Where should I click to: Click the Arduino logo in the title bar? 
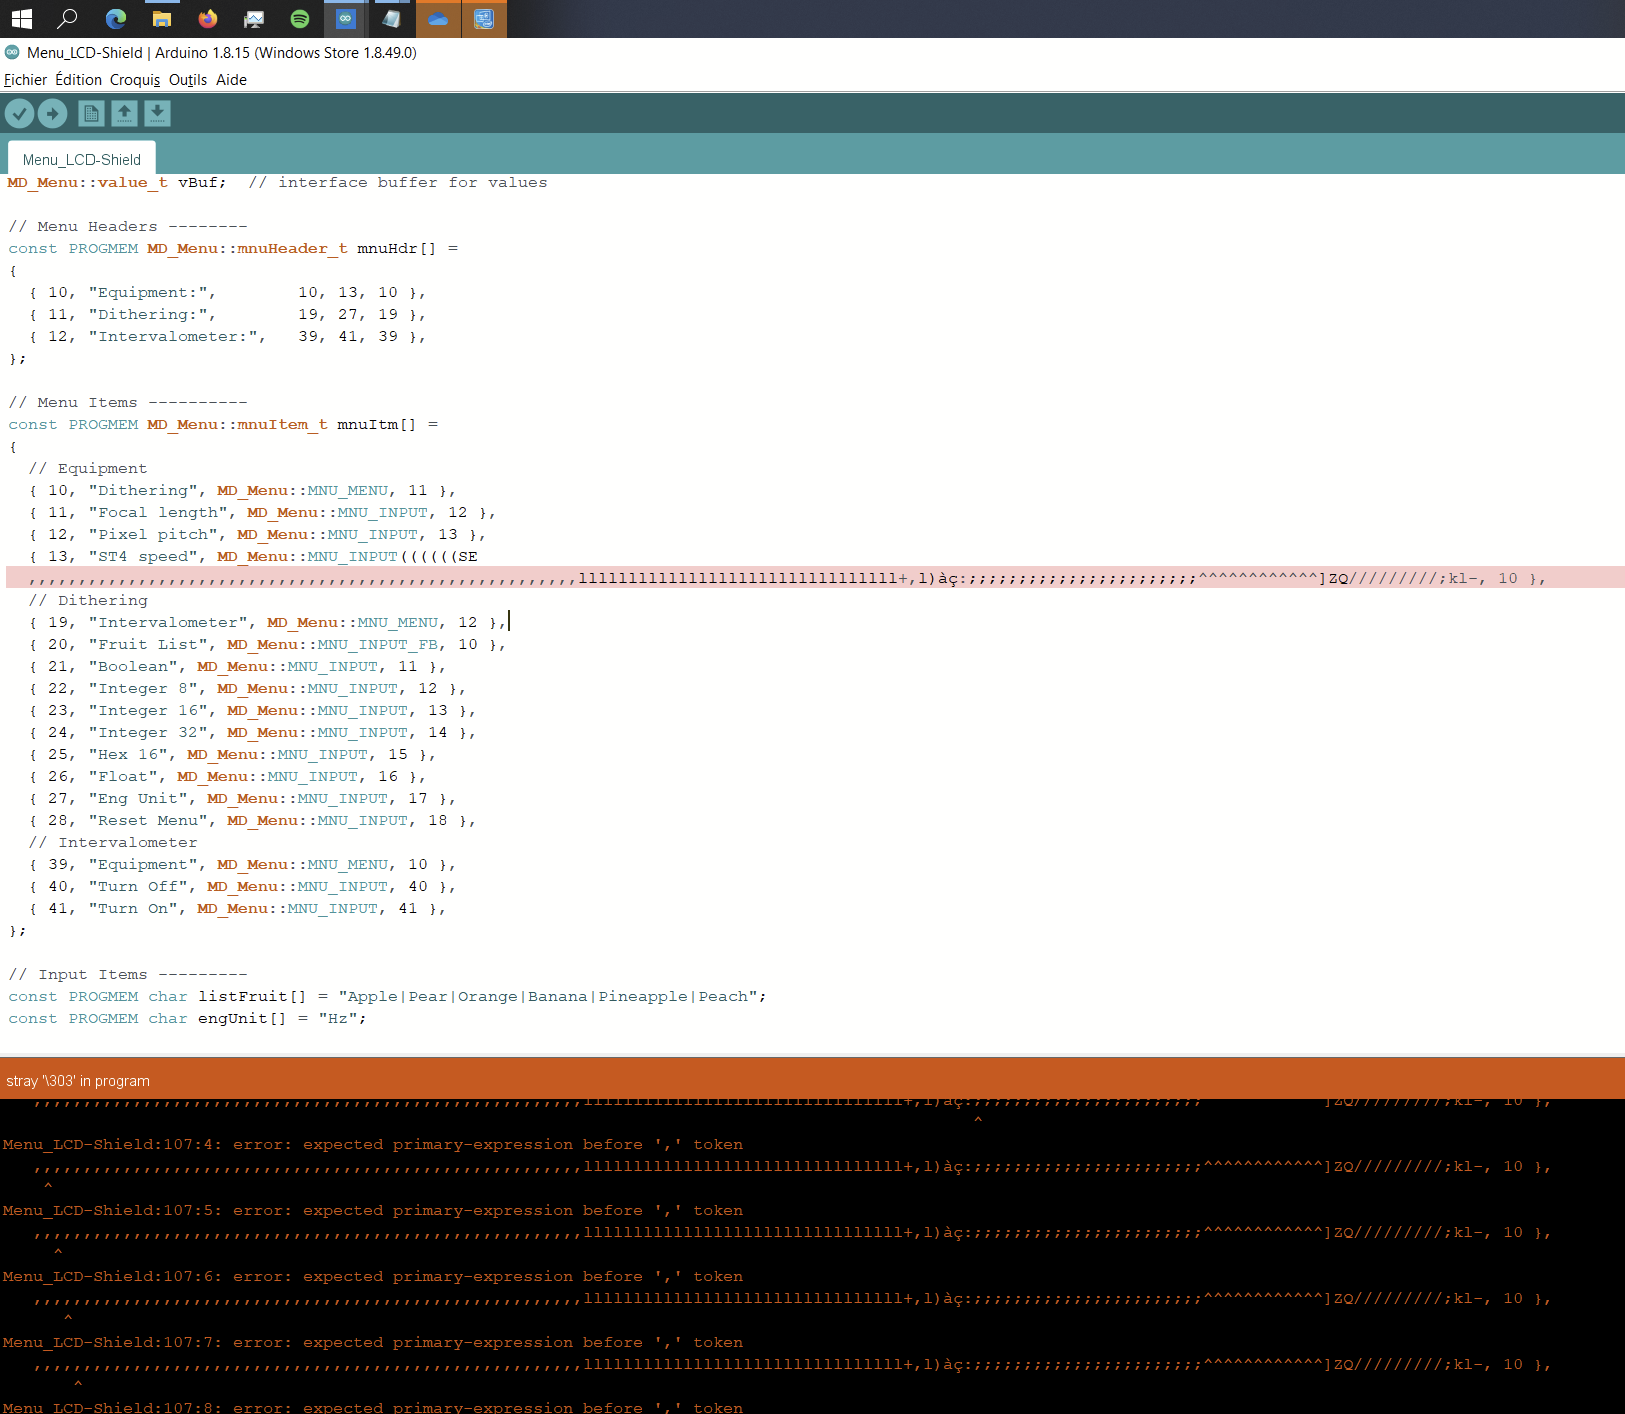[12, 52]
